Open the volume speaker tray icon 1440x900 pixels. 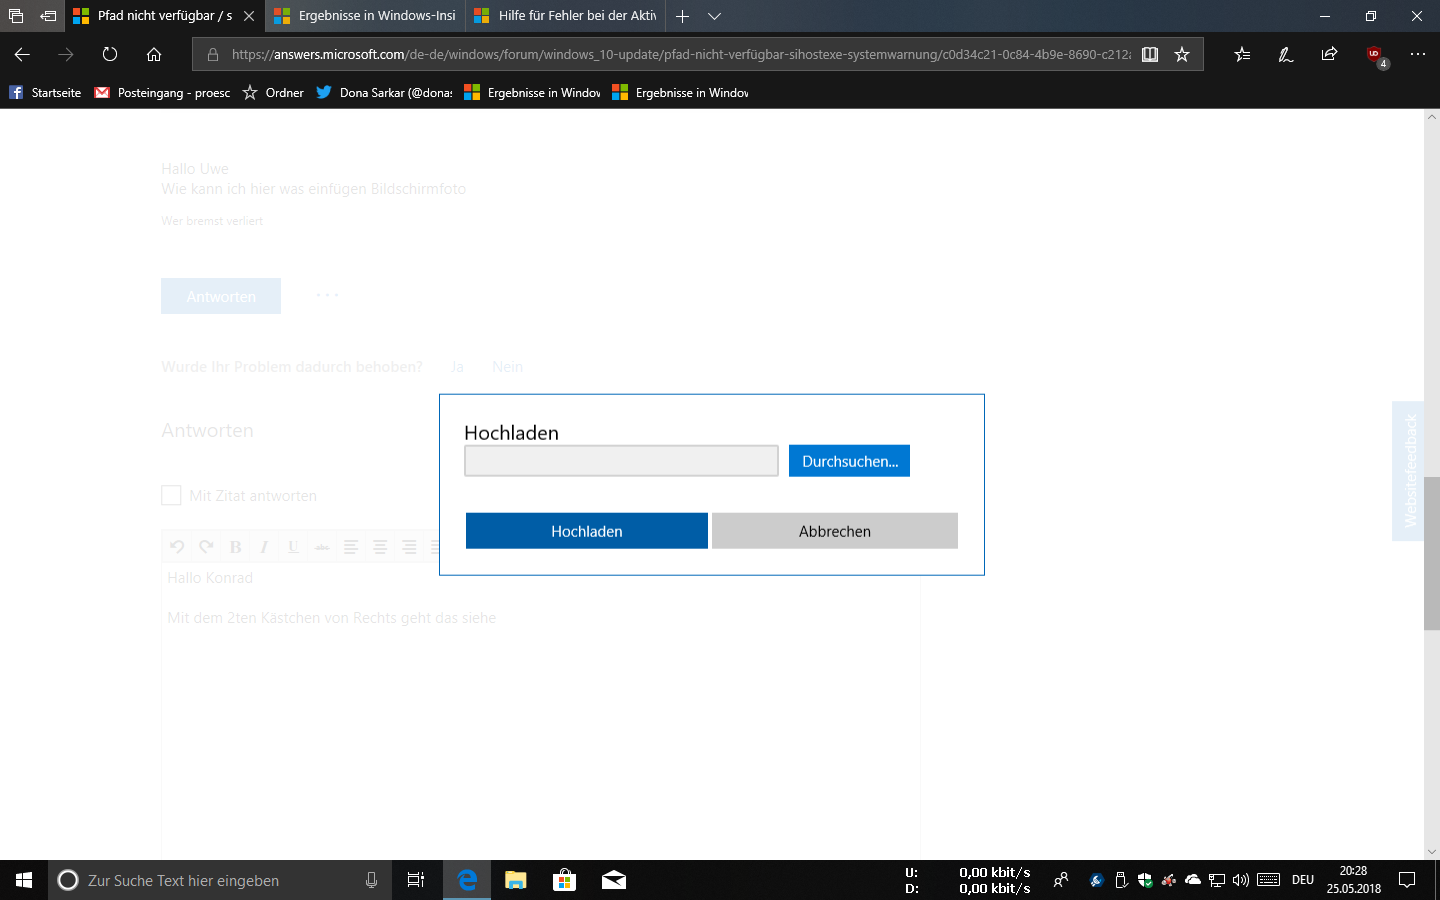(1241, 880)
